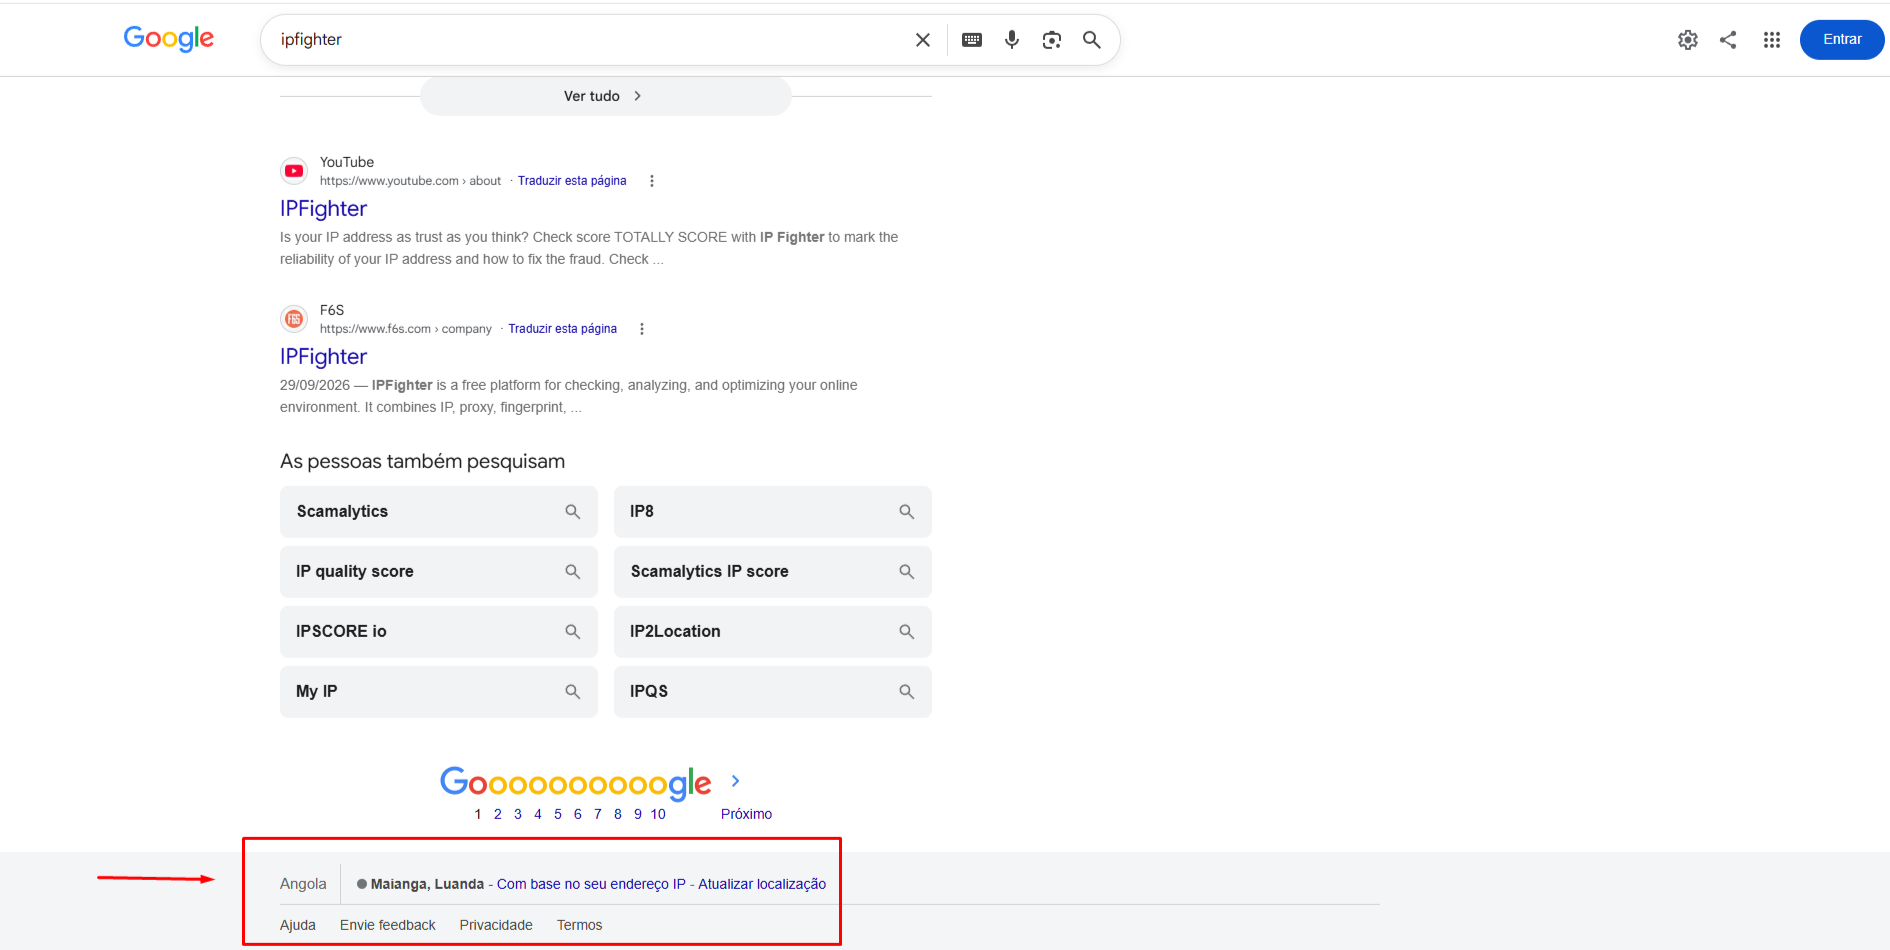The width and height of the screenshot is (1890, 950).
Task: Open the on-screen keyboard input tool
Action: click(972, 40)
